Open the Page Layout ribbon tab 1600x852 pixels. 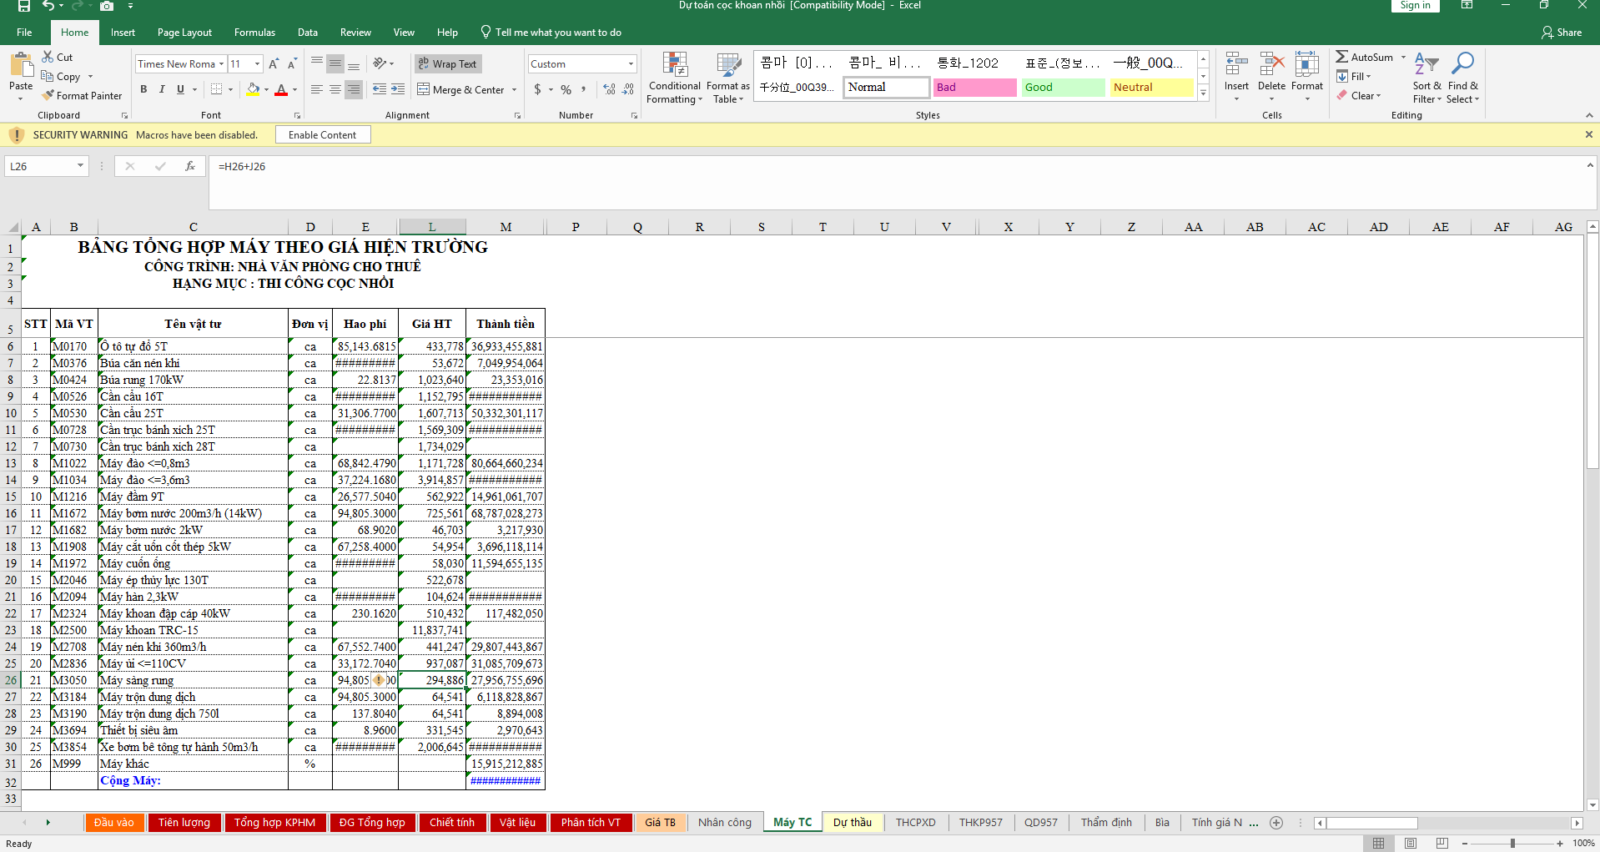[184, 32]
